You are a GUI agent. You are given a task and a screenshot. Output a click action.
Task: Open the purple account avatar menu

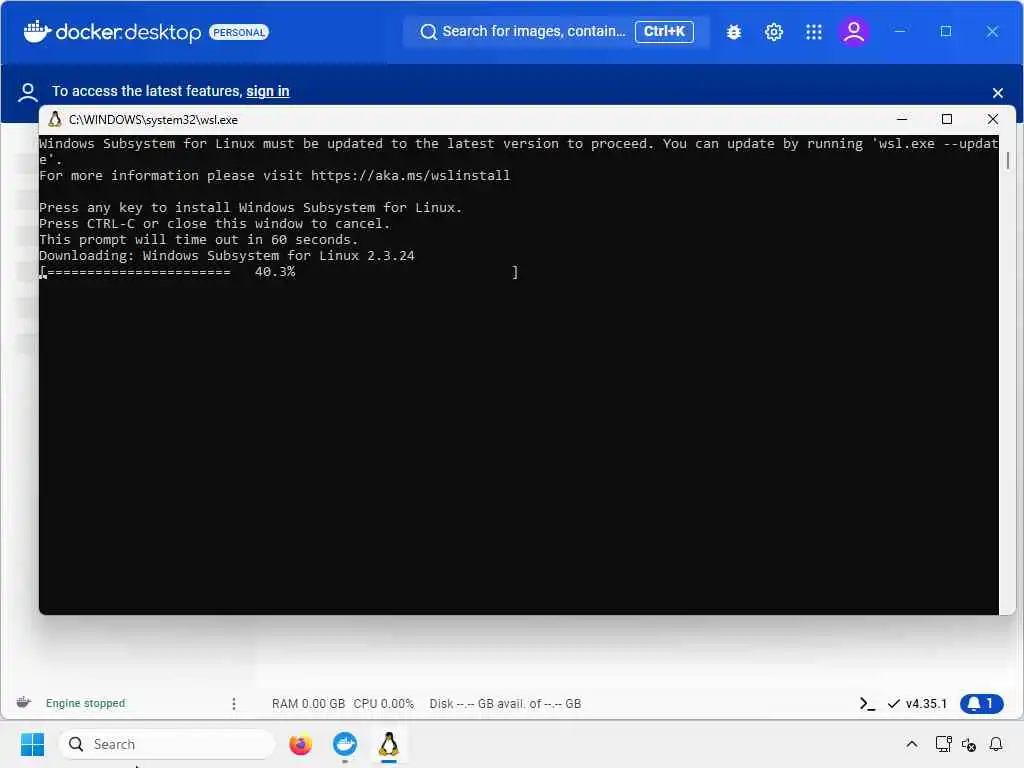854,31
